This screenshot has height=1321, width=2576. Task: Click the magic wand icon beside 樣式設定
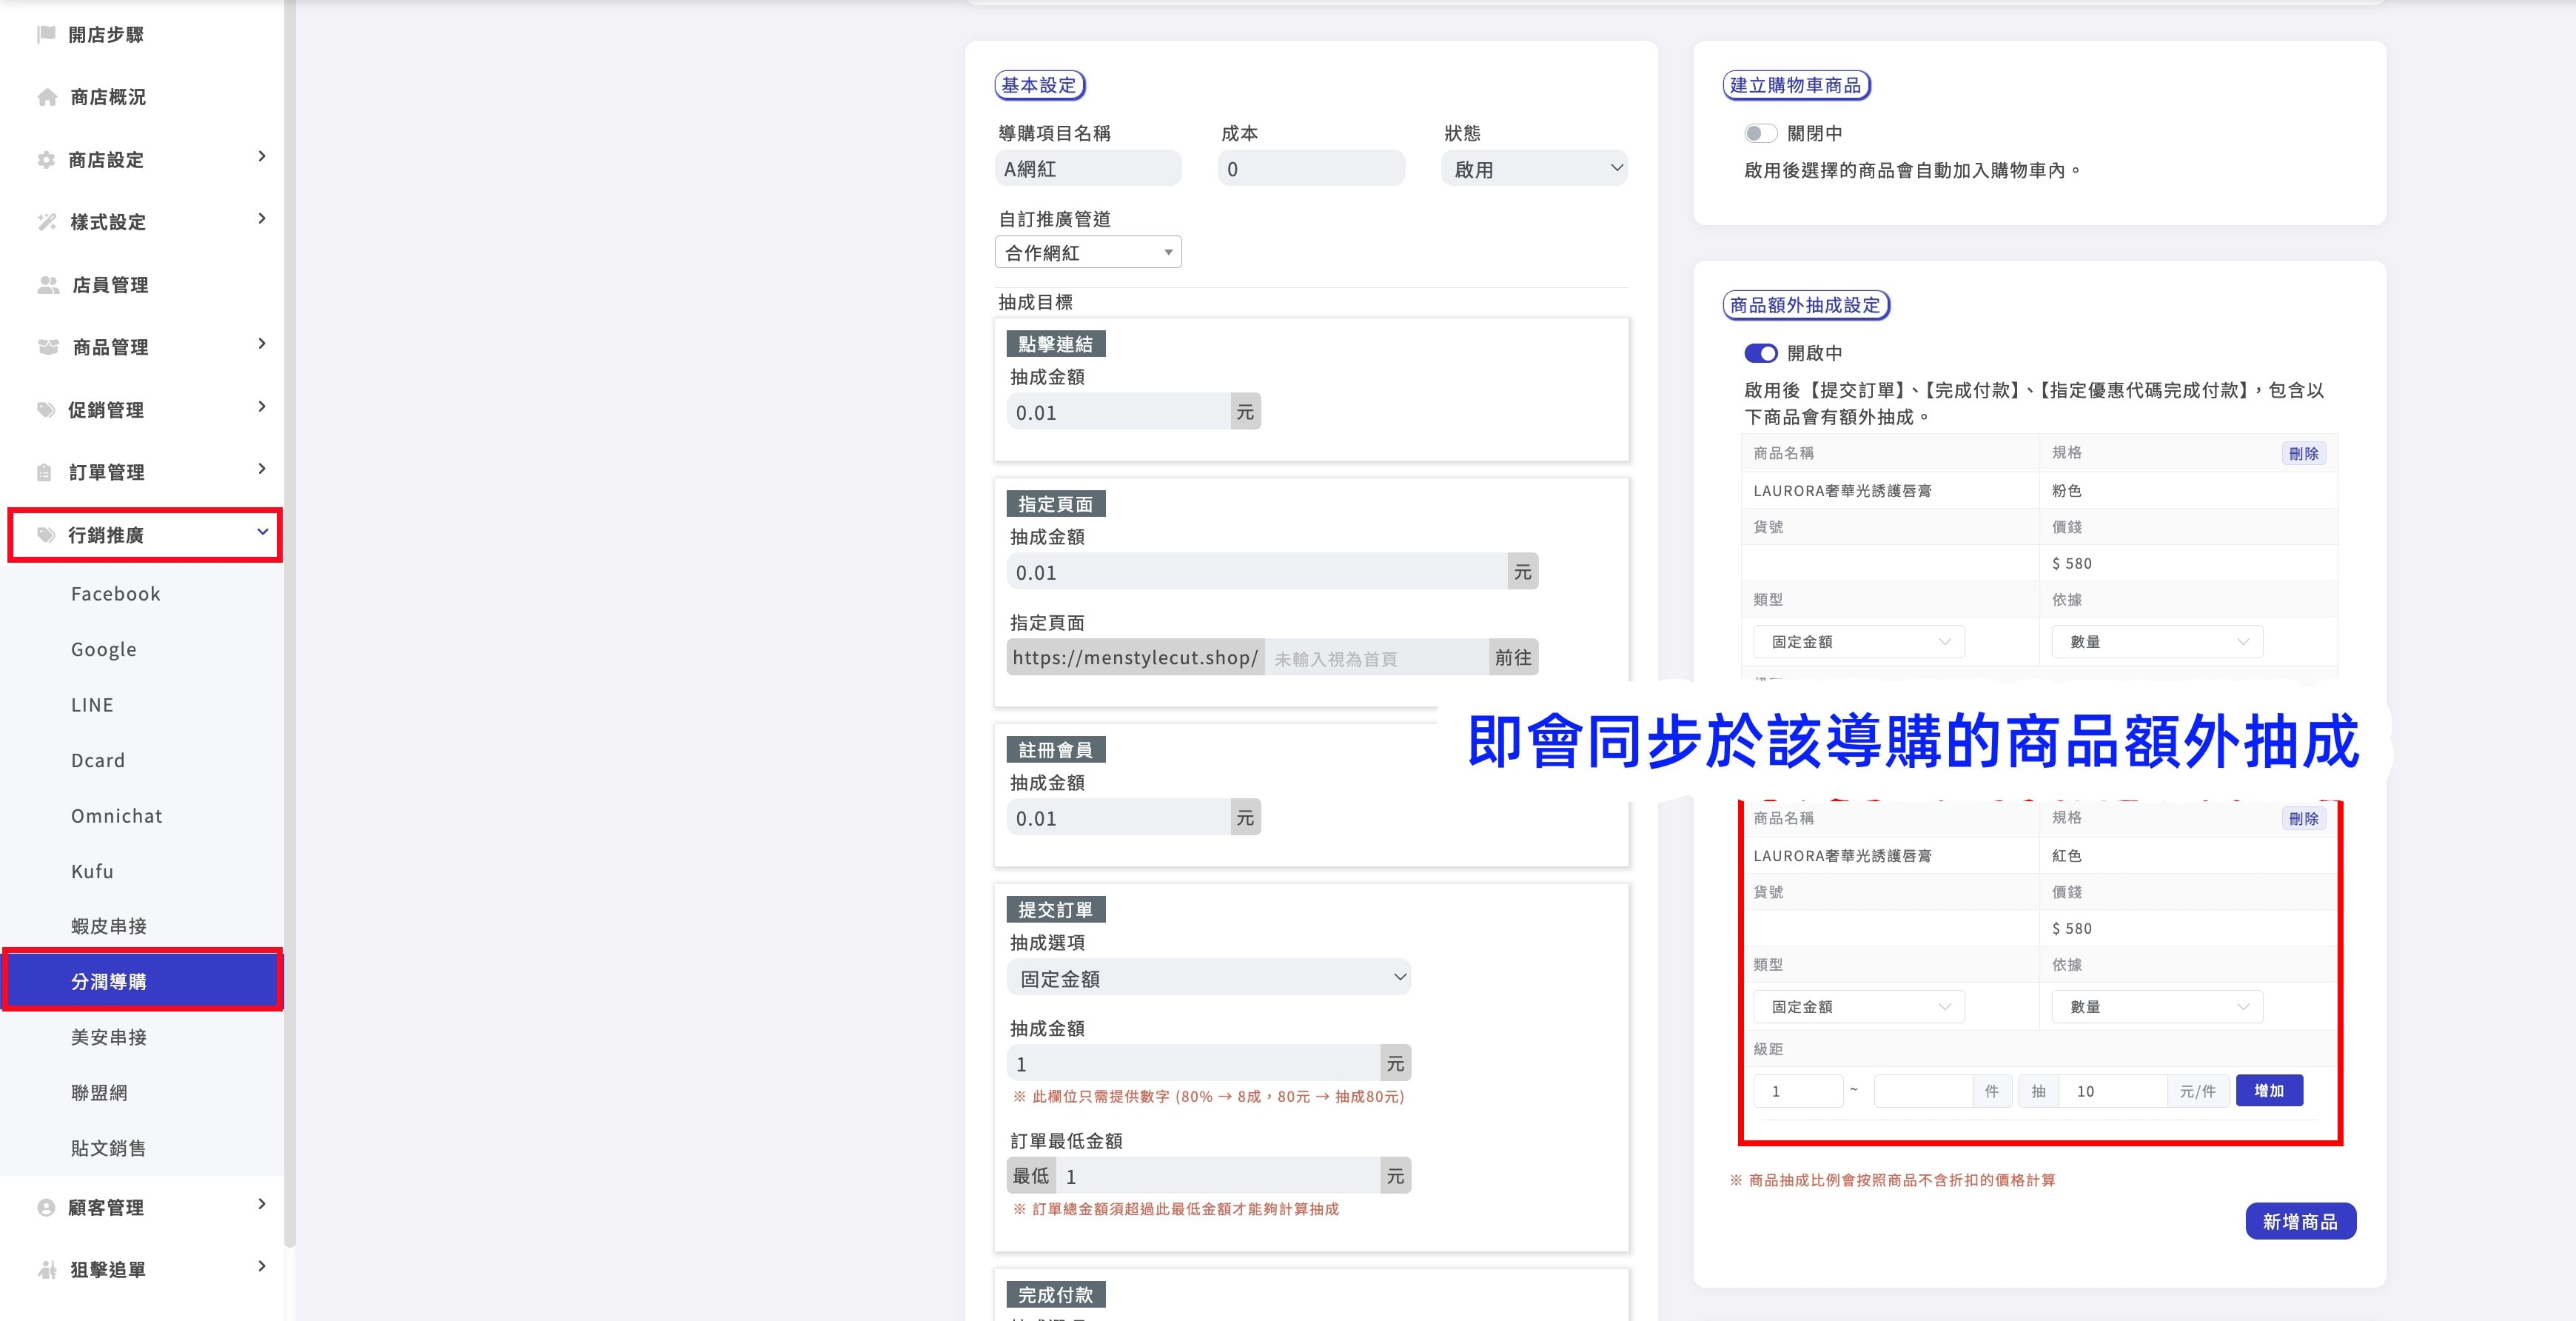(47, 222)
